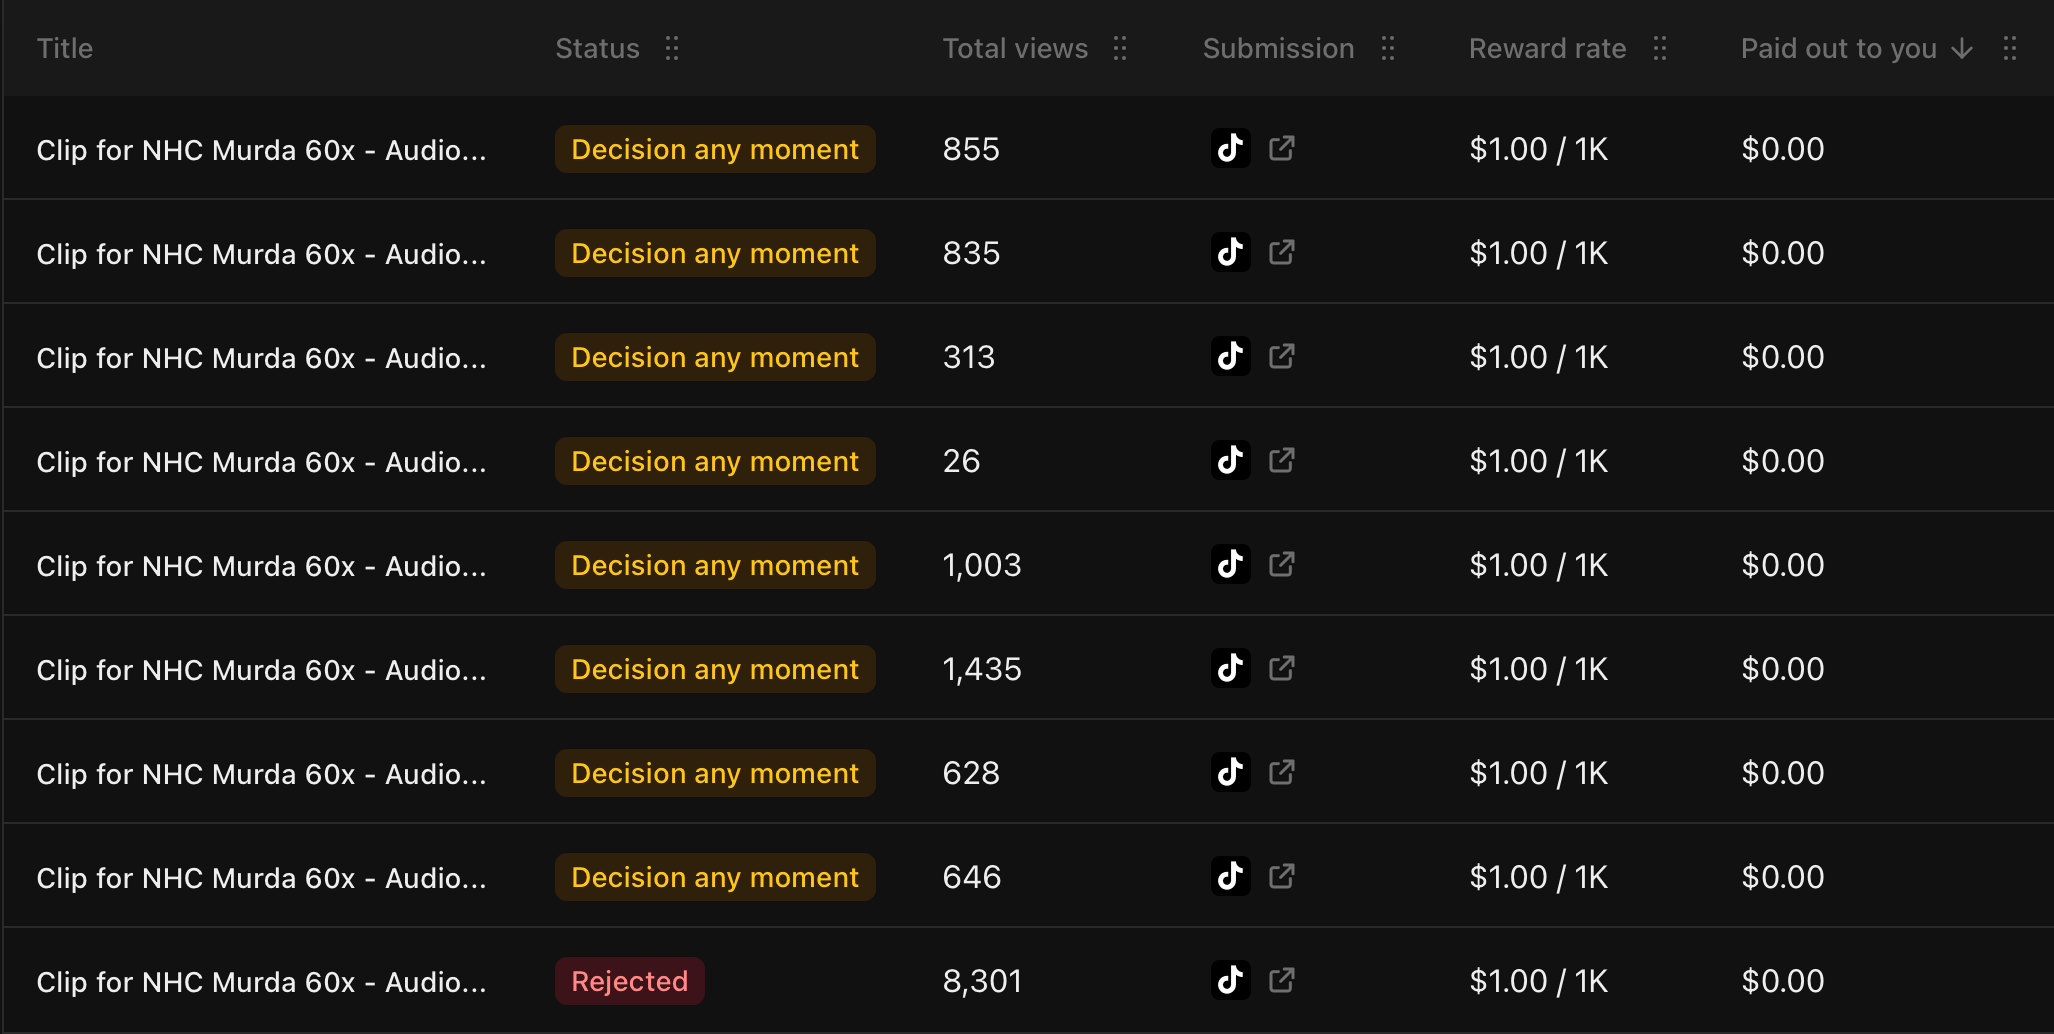
Task: Open external link for the 835 views submission
Action: 1282,252
